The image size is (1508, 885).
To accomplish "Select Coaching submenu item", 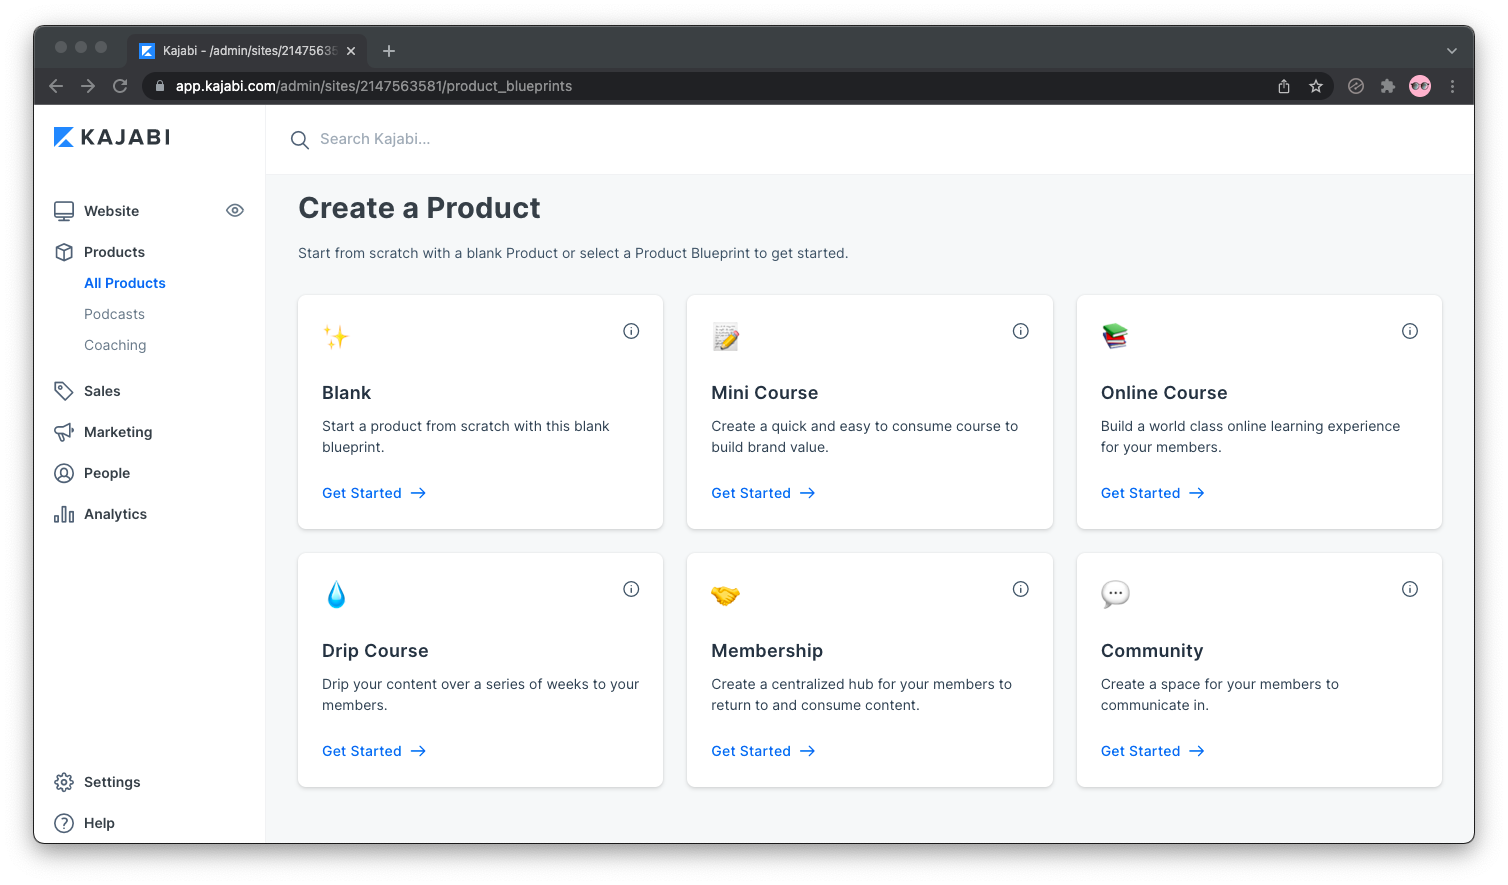I will [x=115, y=345].
